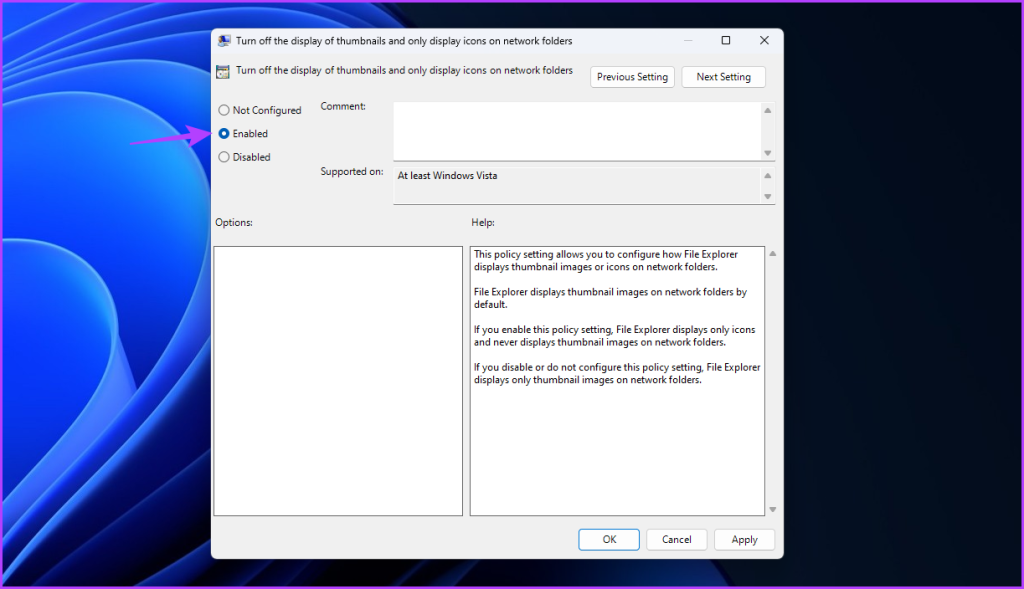
Task: Confirm with the OK button
Action: [609, 539]
